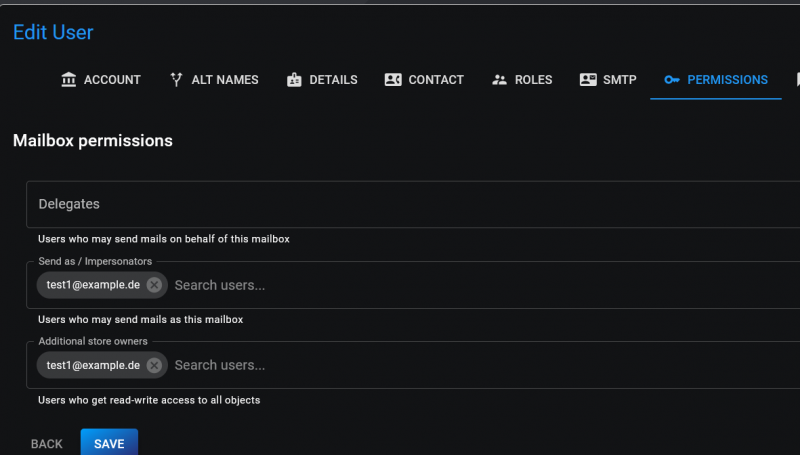Open the partially hidden tab after Permissions
The width and height of the screenshot is (800, 455).
click(x=796, y=80)
